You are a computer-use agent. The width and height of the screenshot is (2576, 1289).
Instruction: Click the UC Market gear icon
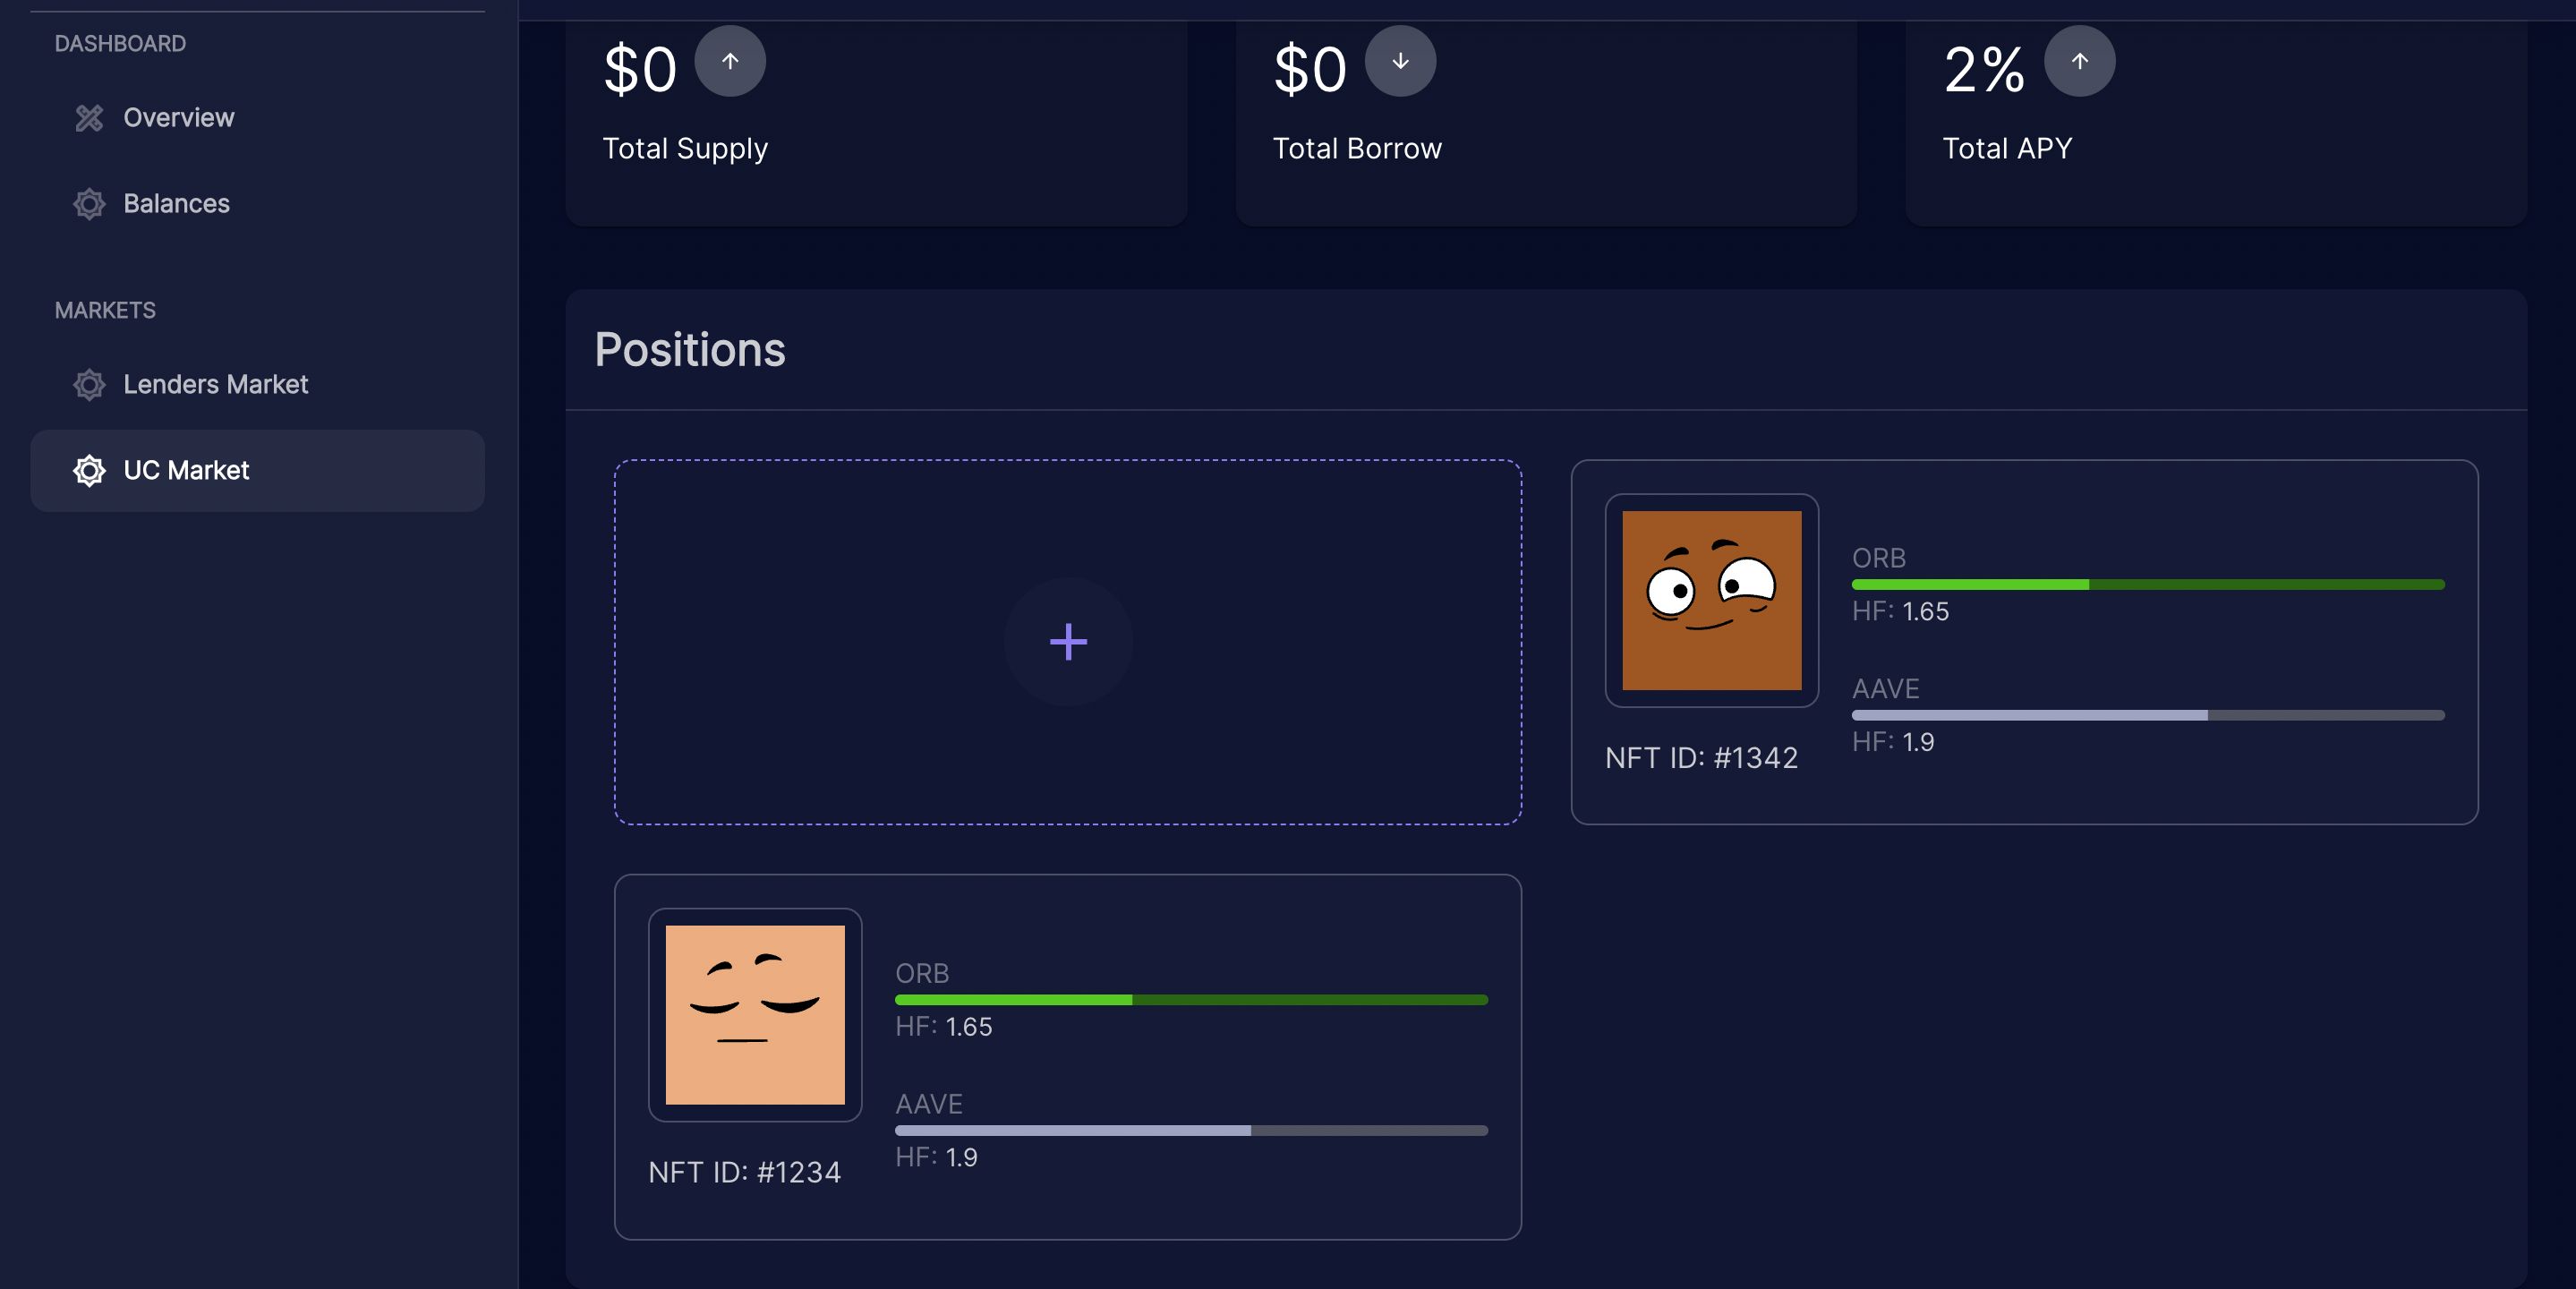pyautogui.click(x=87, y=468)
